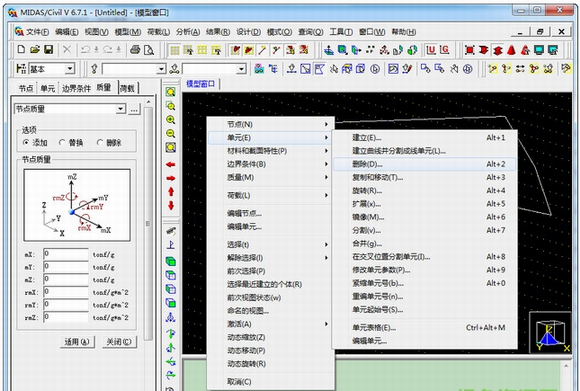
Task: Click the yellow grid icon in toolbar
Action: pos(175,50)
